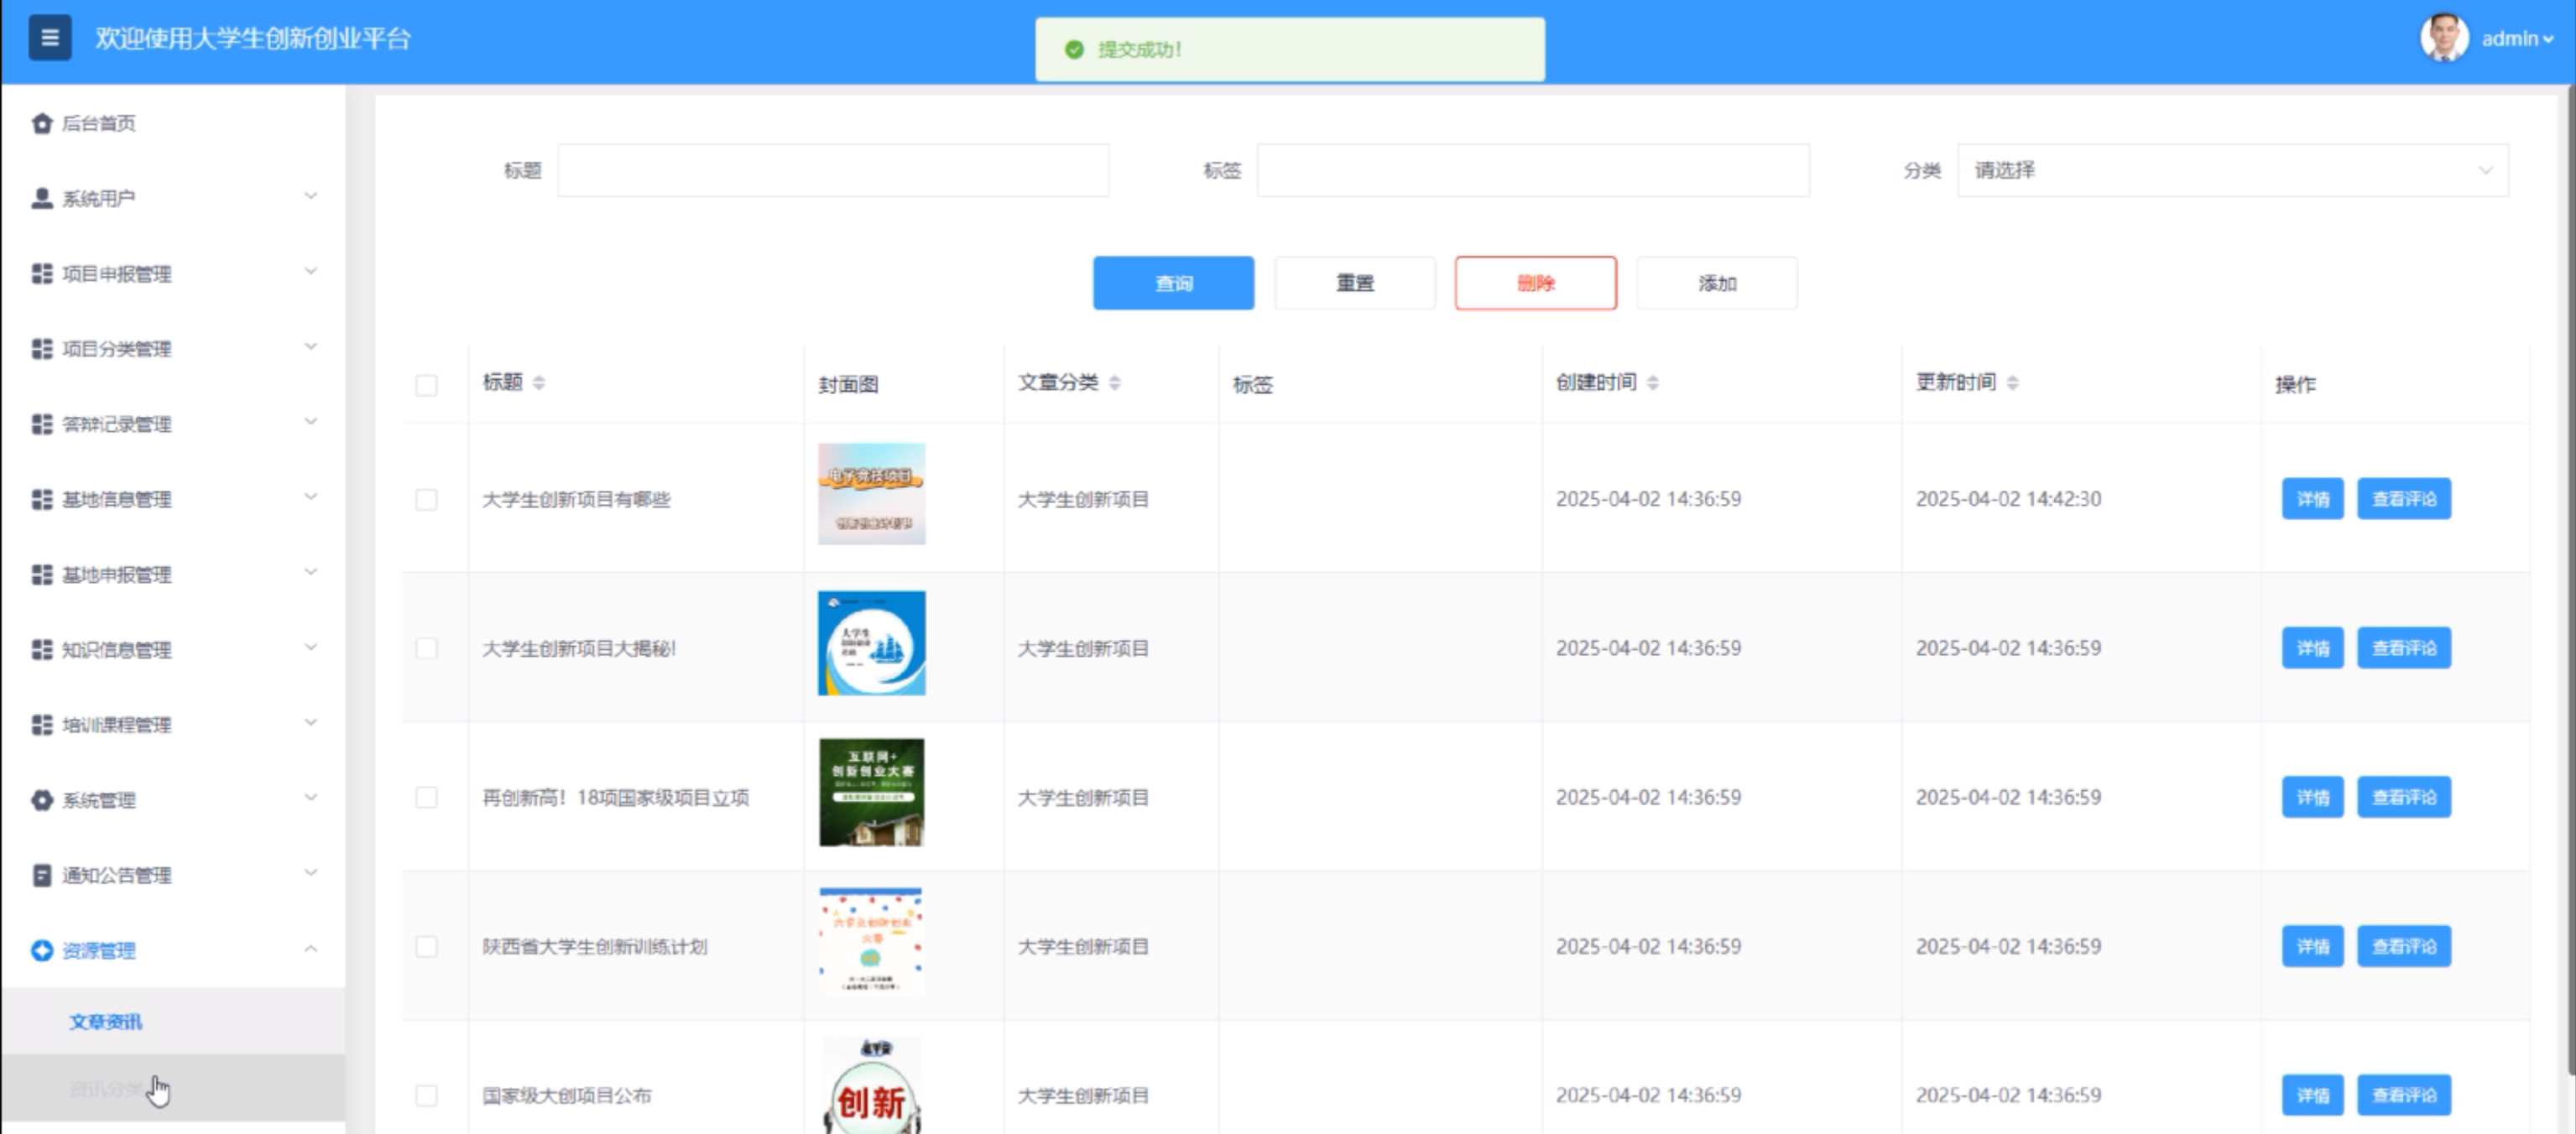2576x1134 pixels.
Task: Open the 文章资讯 submenu item
Action: 106,1021
